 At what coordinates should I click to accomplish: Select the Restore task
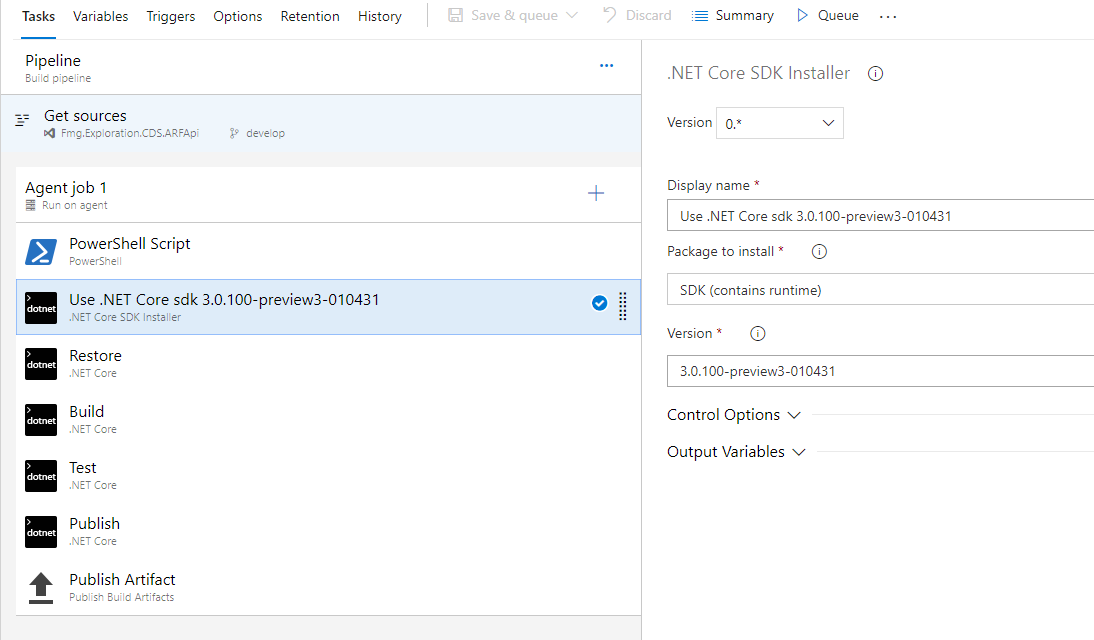(328, 363)
